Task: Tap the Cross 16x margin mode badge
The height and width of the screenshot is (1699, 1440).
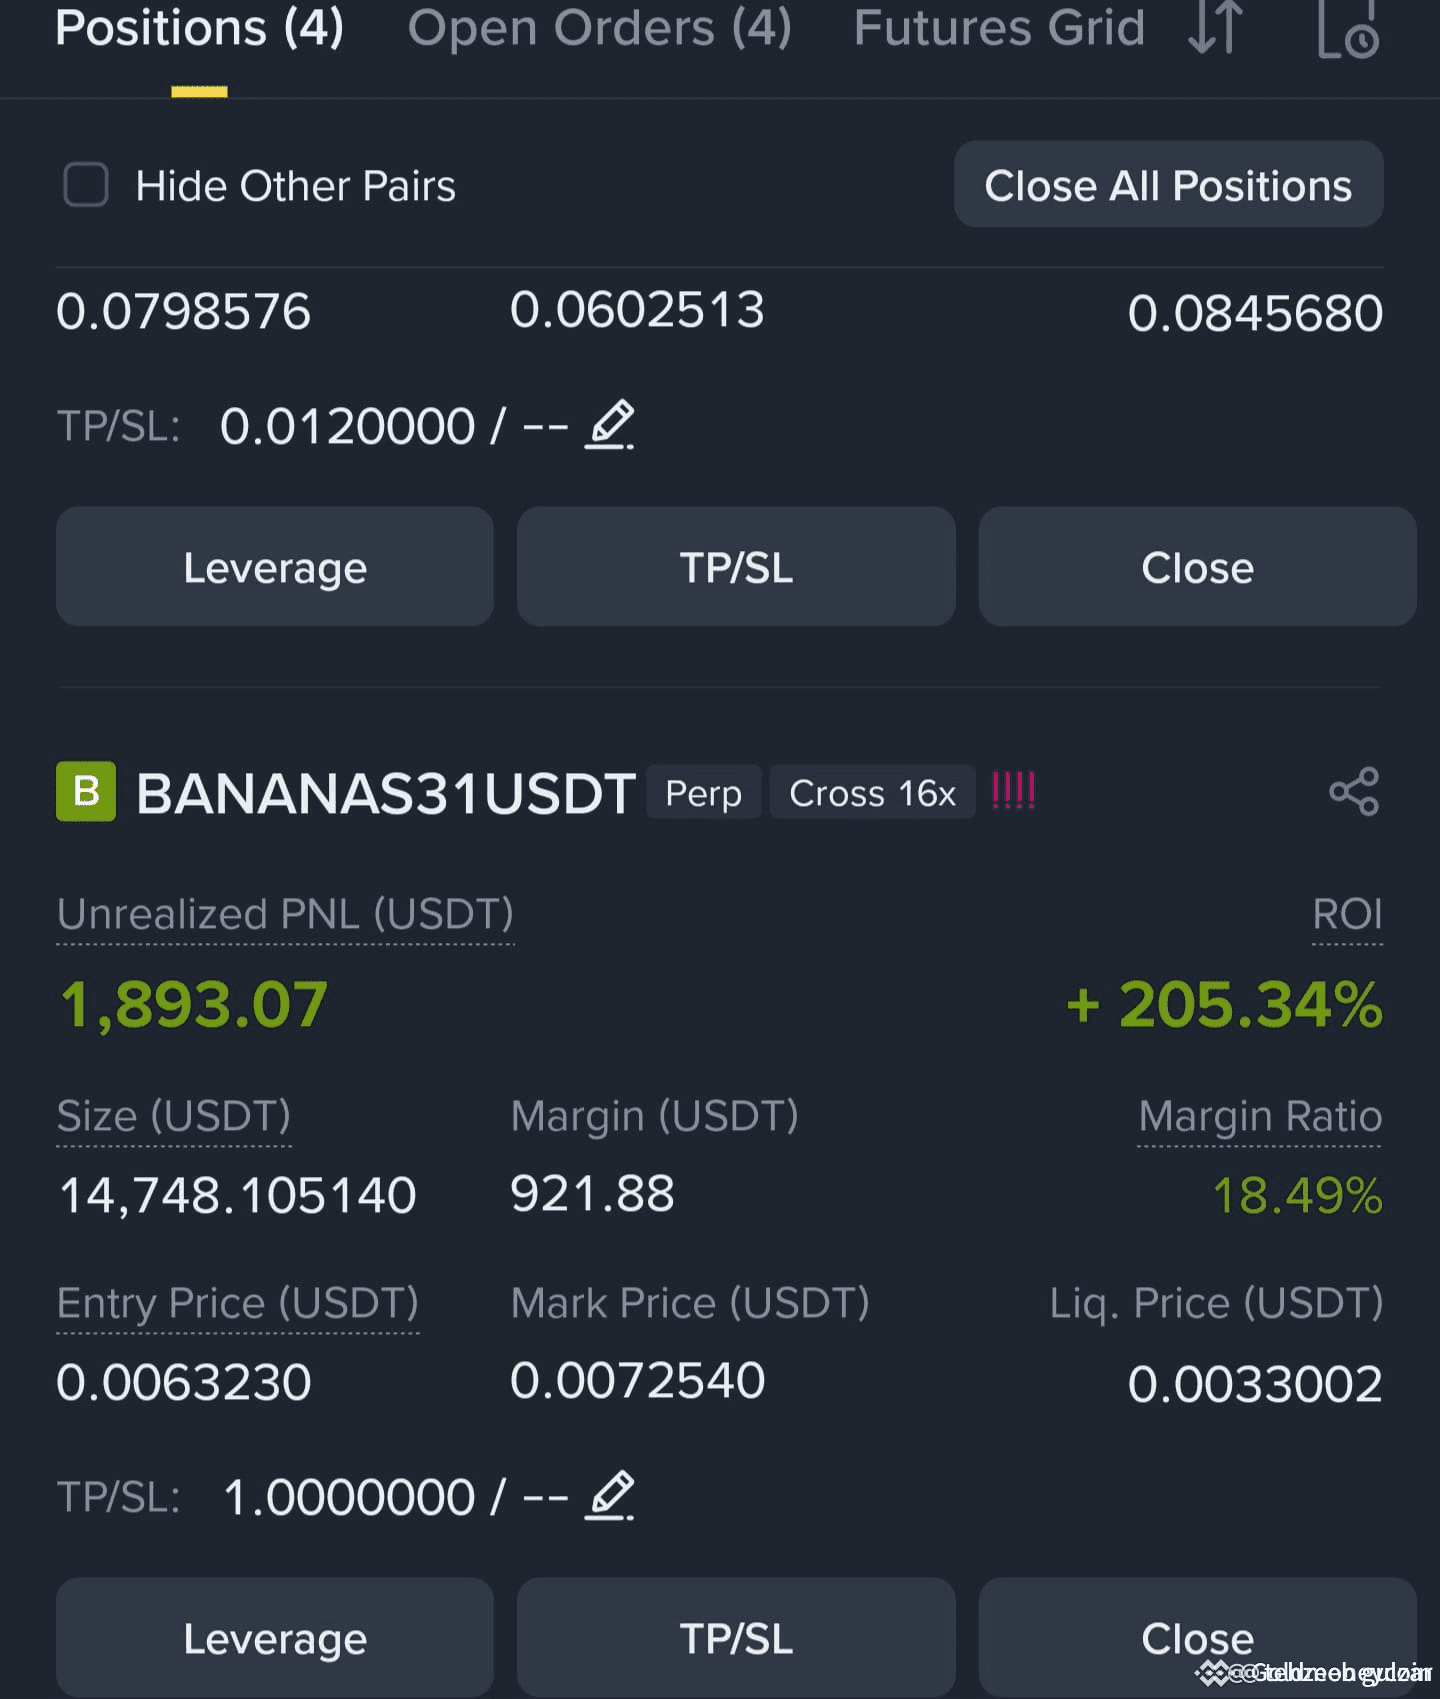Action: [872, 793]
